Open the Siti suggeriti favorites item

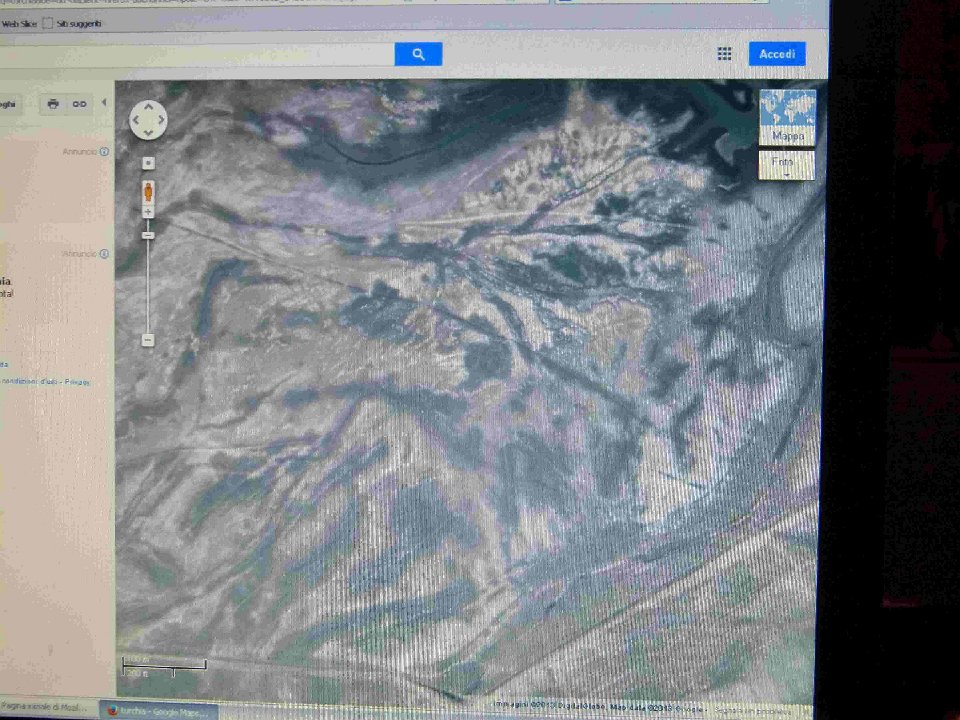72,24
